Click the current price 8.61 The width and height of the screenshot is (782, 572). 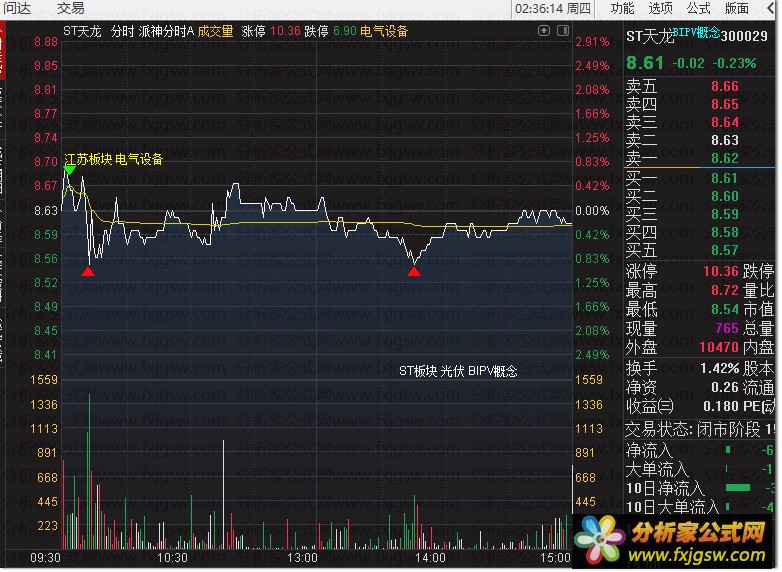coord(645,63)
